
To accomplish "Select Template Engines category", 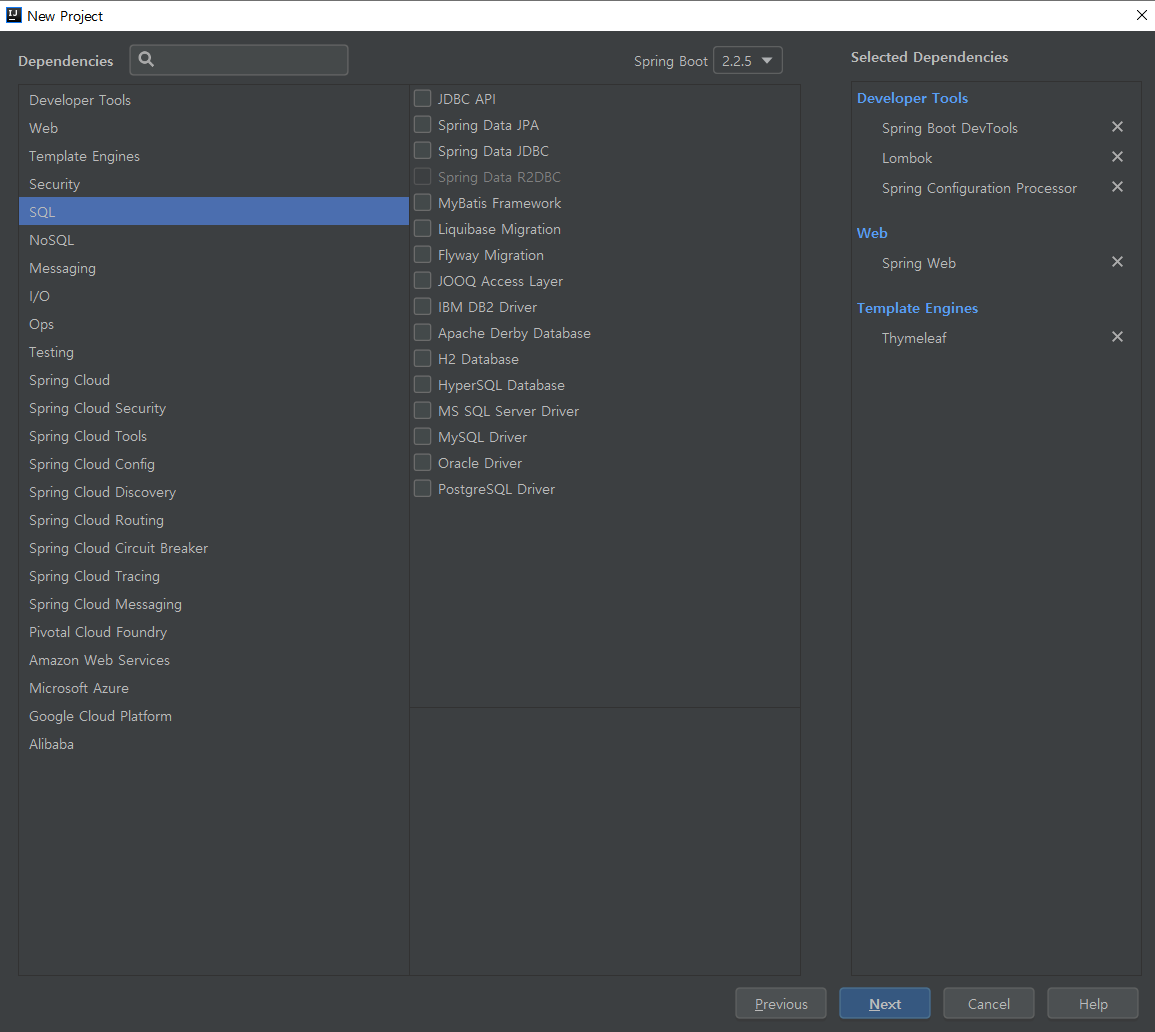I will point(214,155).
